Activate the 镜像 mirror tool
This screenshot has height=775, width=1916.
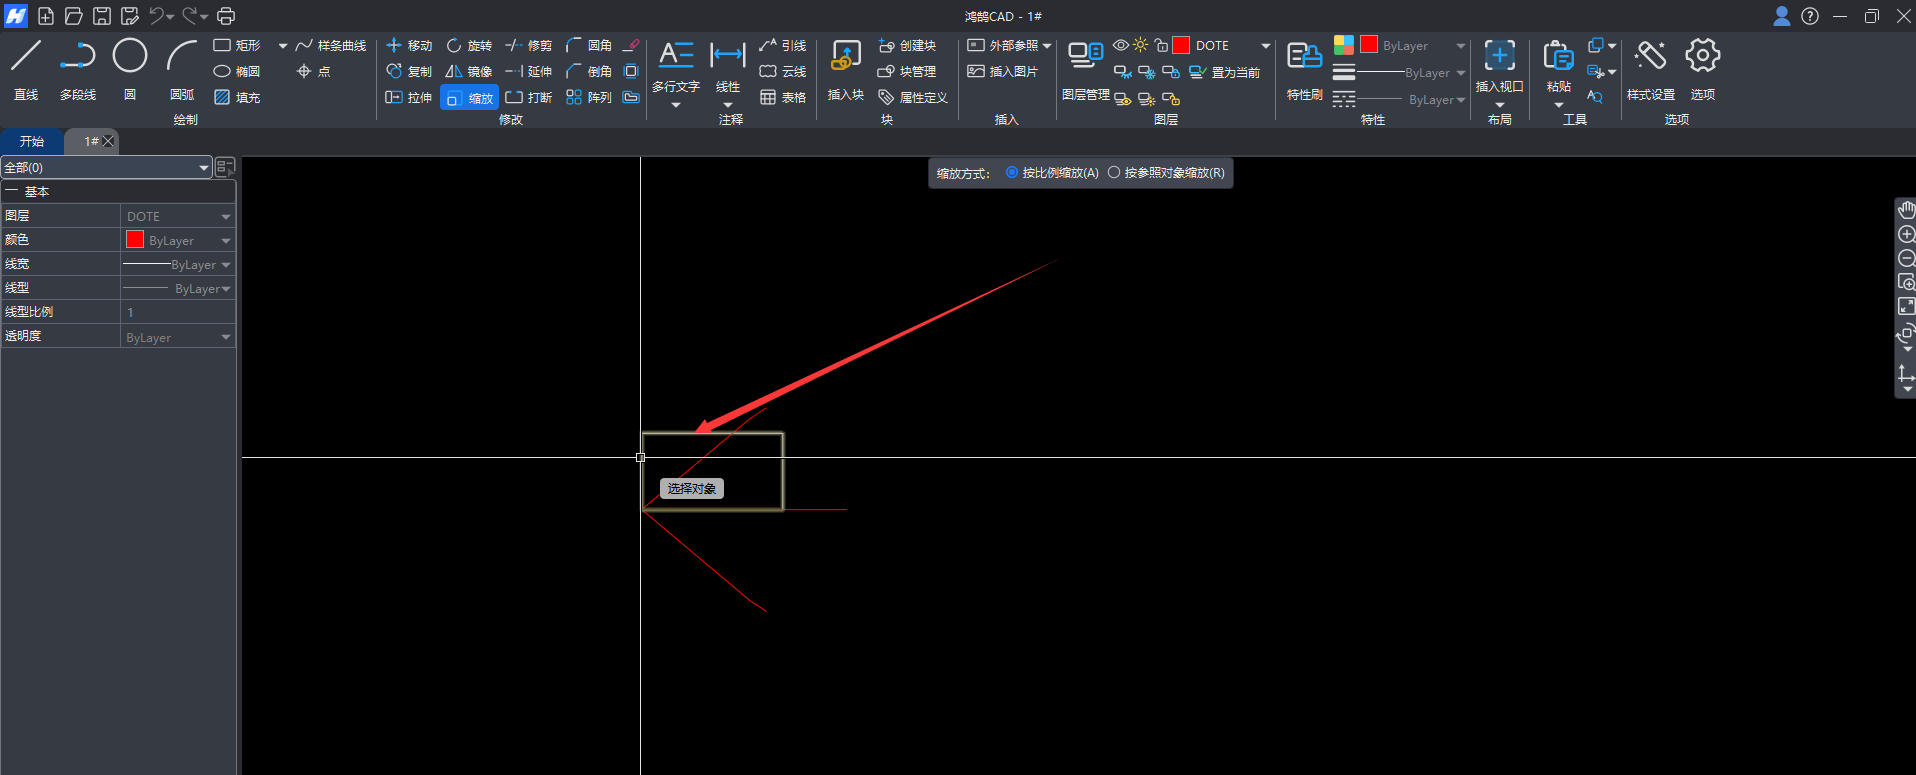click(x=469, y=72)
